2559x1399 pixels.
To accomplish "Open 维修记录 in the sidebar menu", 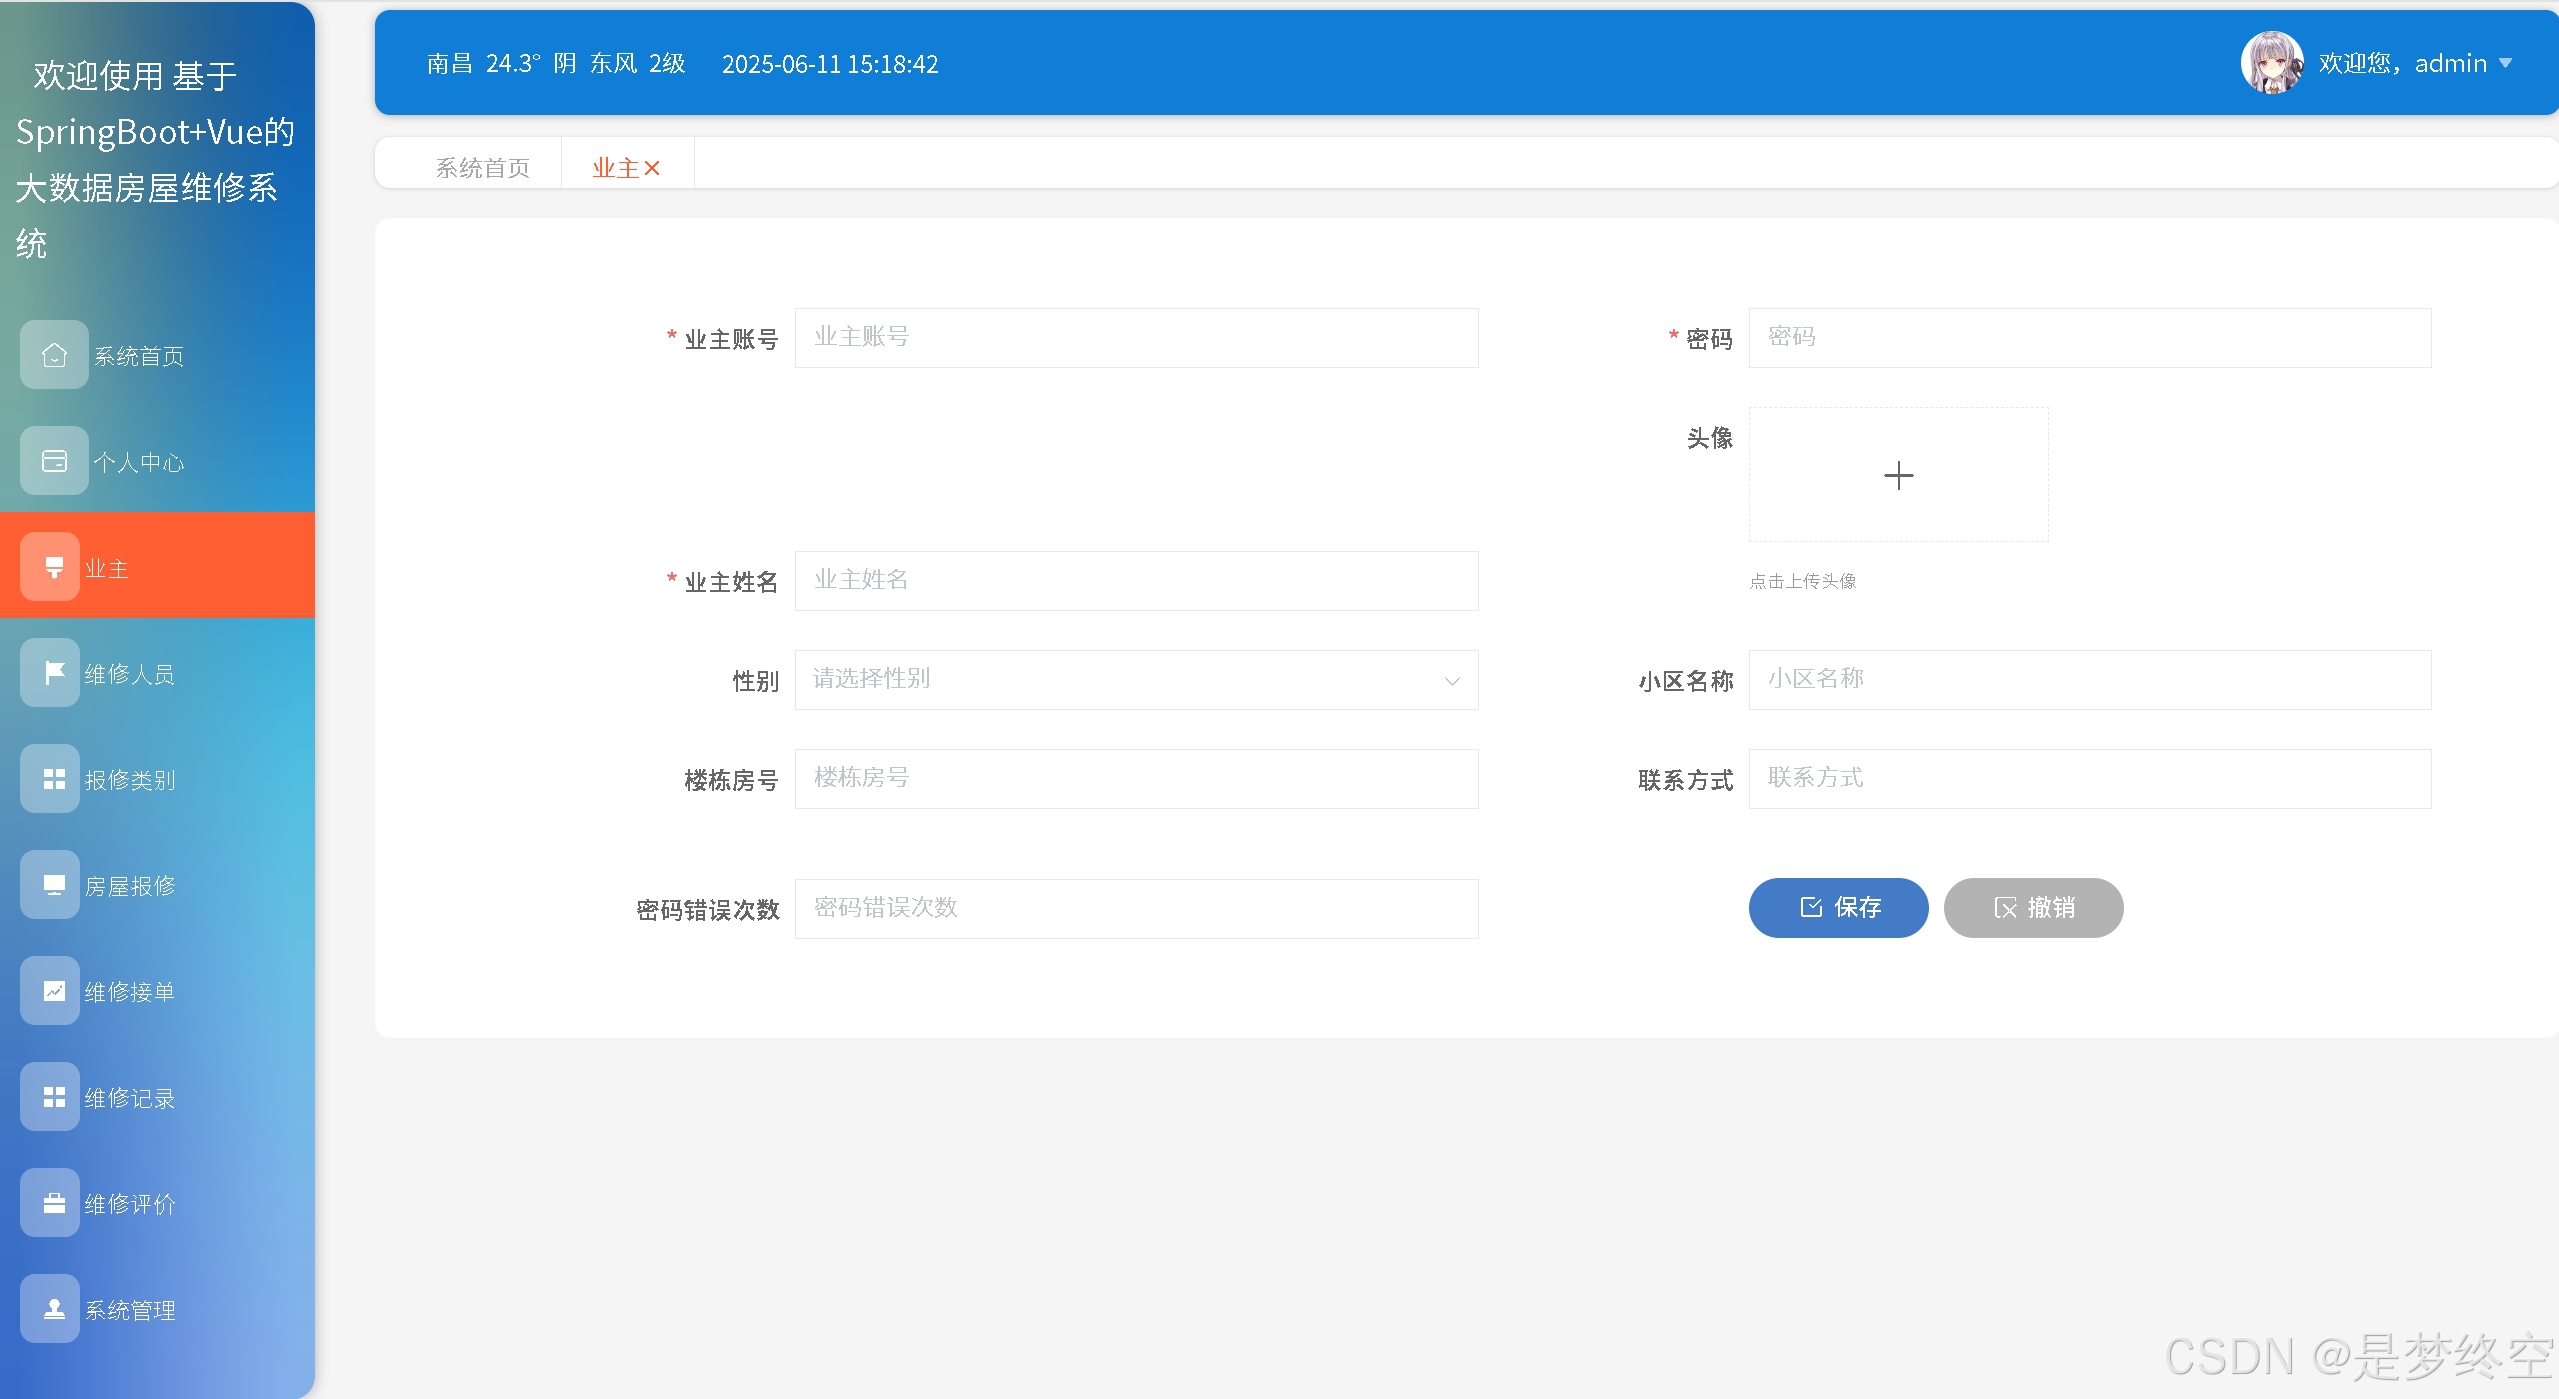I will [130, 1098].
